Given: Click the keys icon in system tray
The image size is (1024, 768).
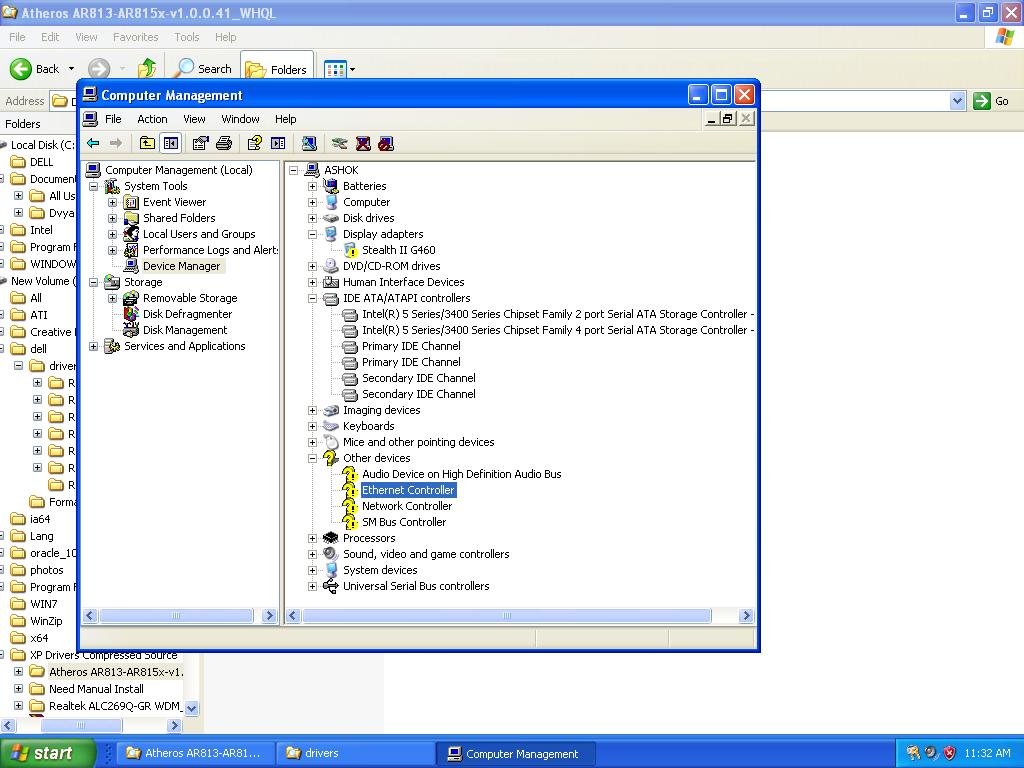Looking at the screenshot, I should pos(913,753).
